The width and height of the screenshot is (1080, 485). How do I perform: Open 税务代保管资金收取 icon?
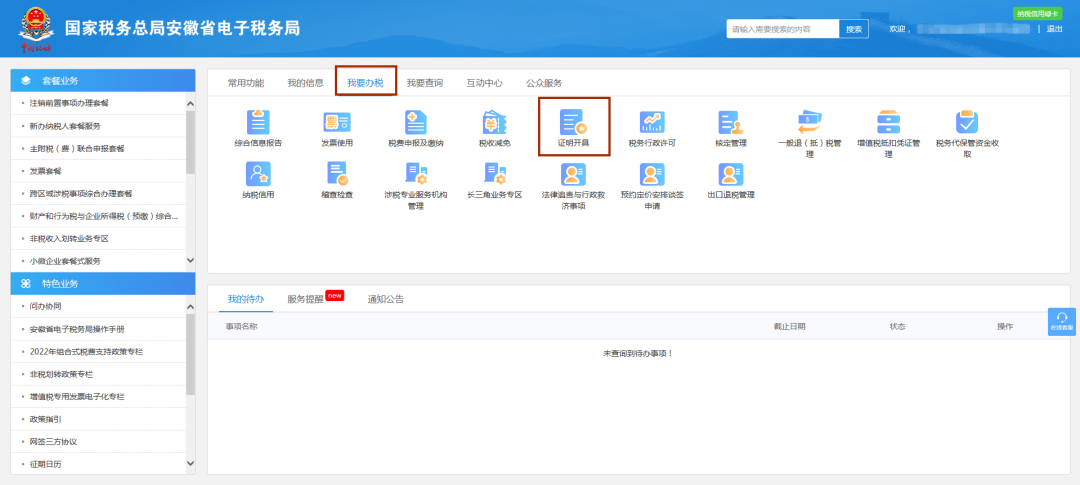pos(967,123)
